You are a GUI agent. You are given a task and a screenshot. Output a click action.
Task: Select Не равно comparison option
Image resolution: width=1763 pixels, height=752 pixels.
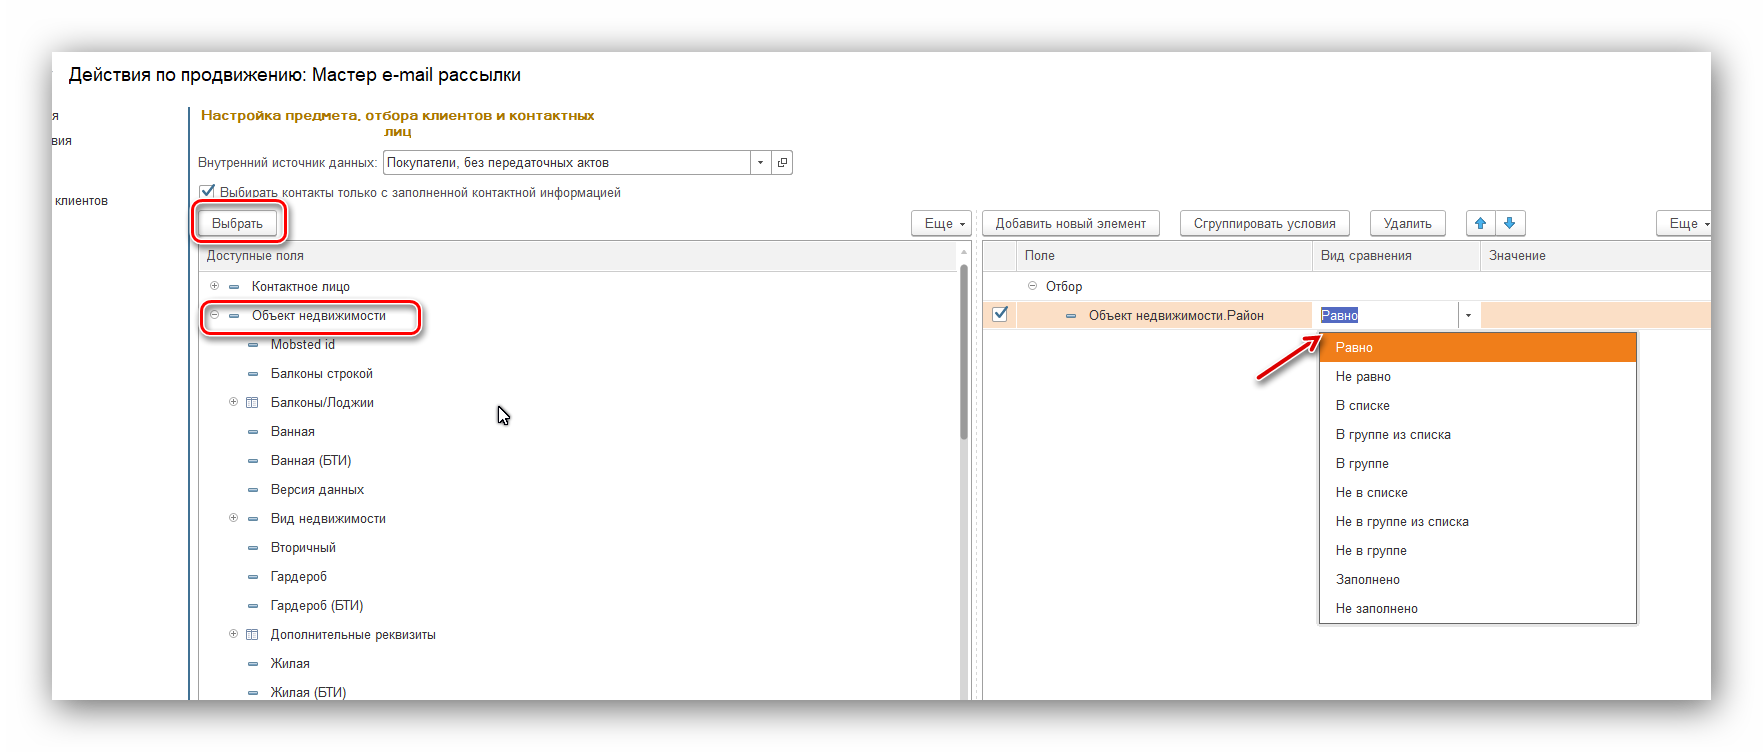pos(1478,377)
